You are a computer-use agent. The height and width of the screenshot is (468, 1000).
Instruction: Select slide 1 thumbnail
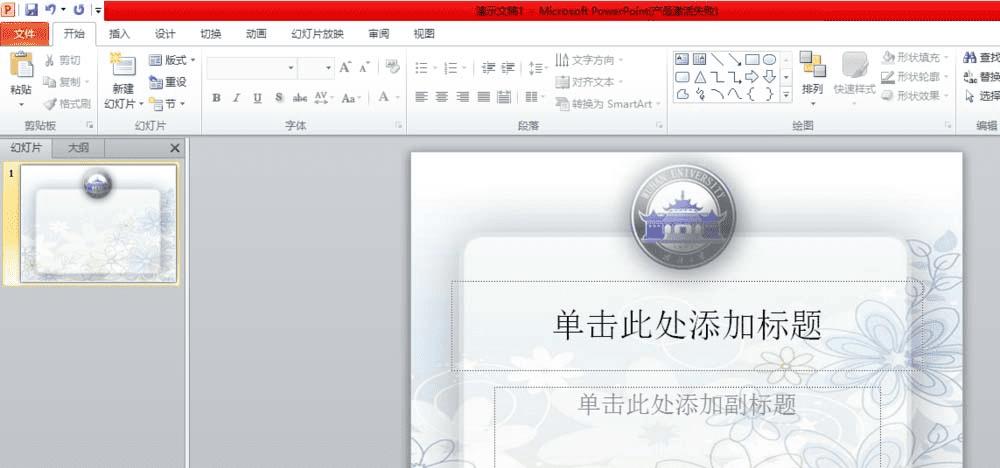click(98, 223)
